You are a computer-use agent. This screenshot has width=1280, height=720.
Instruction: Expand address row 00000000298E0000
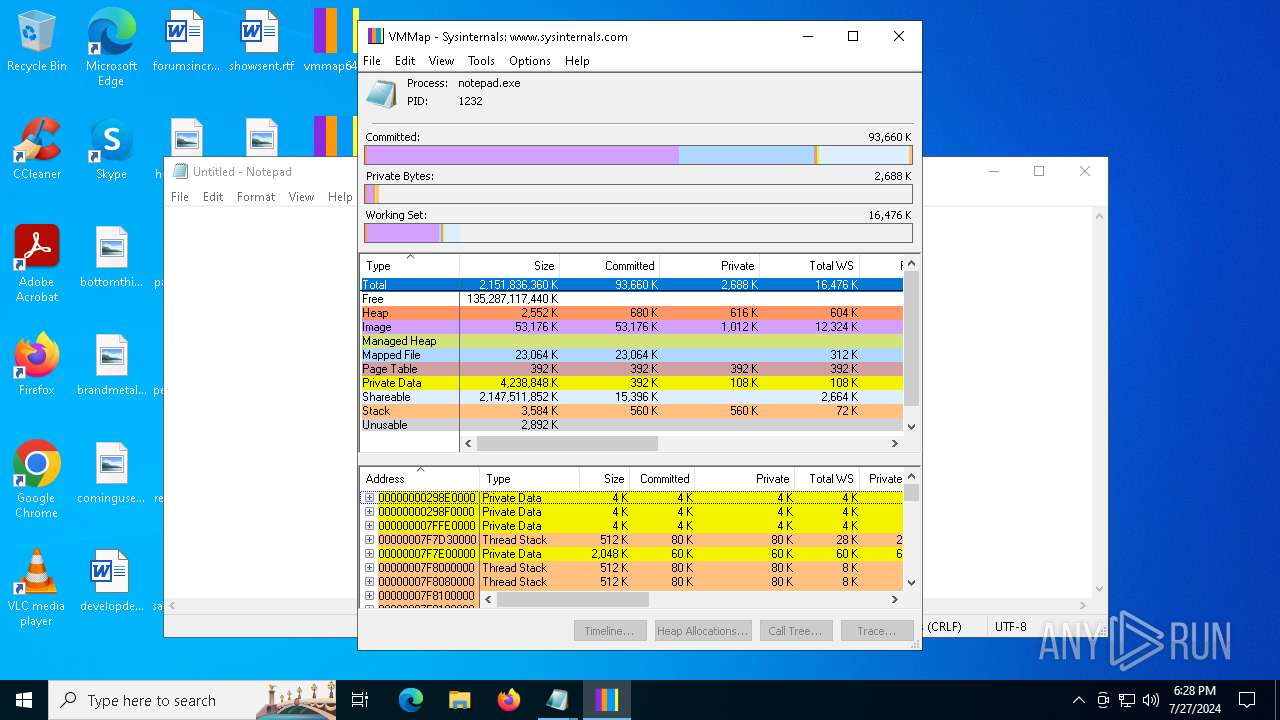point(369,498)
